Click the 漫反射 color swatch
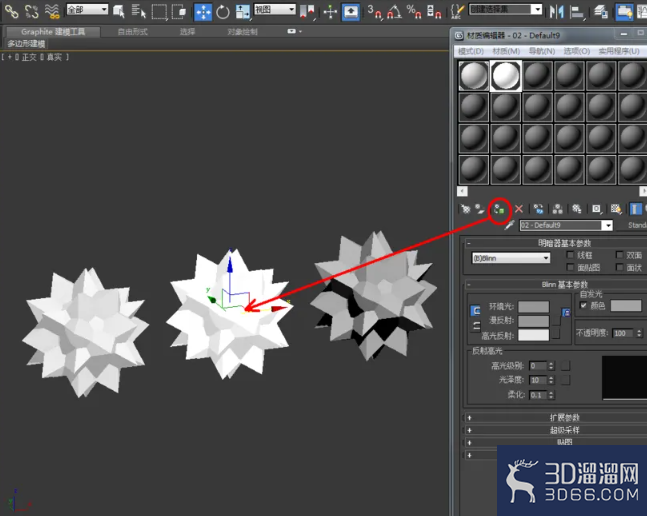 coord(534,321)
